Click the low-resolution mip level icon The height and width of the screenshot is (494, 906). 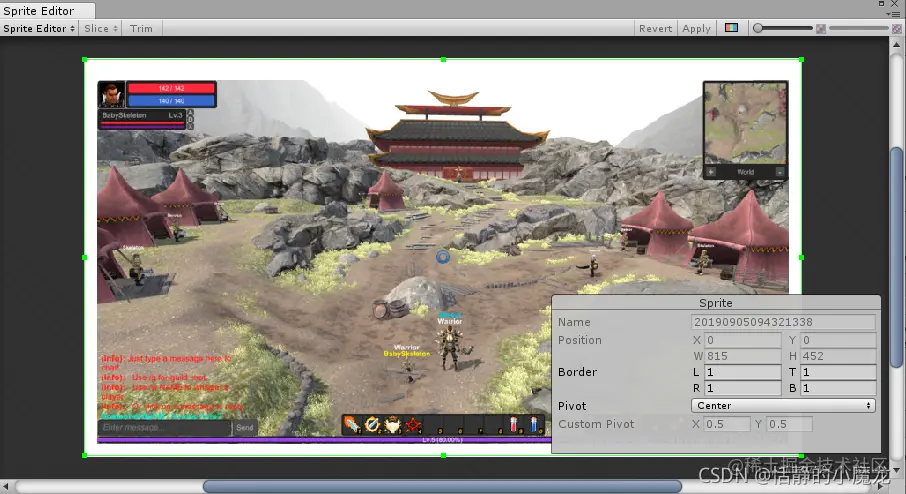[x=820, y=28]
